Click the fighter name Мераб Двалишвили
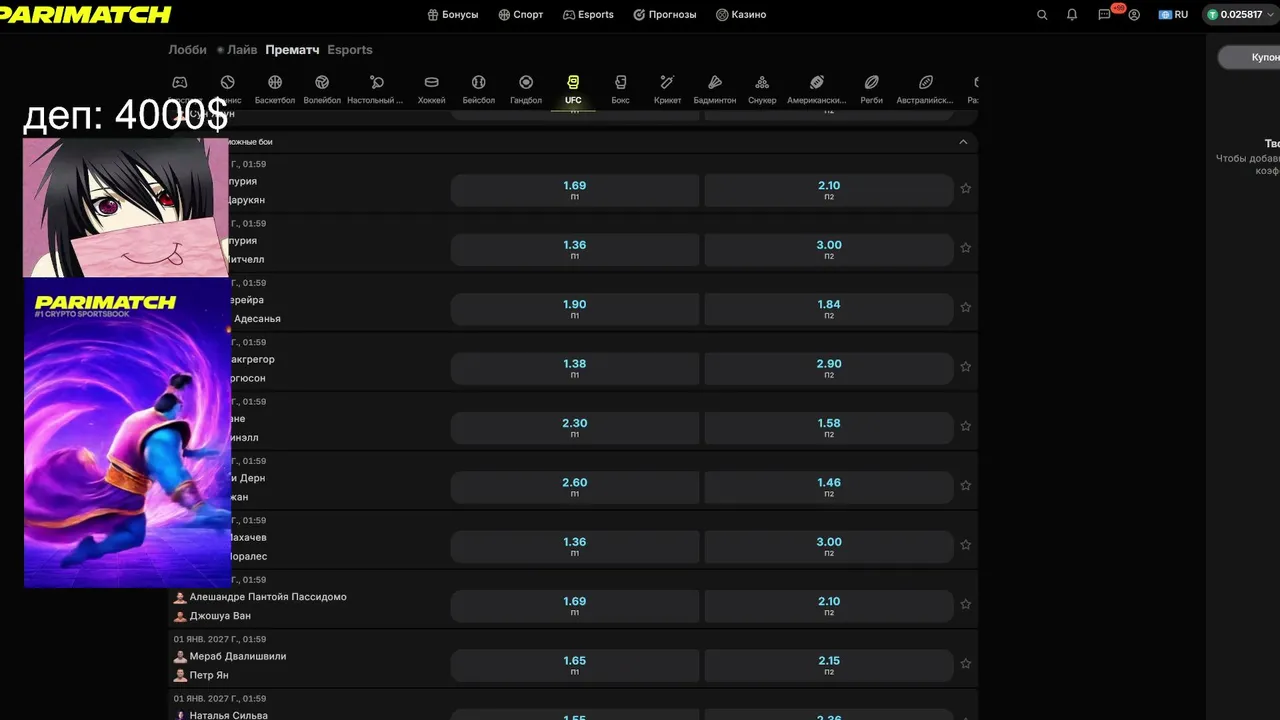The image size is (1280, 720). pos(238,657)
